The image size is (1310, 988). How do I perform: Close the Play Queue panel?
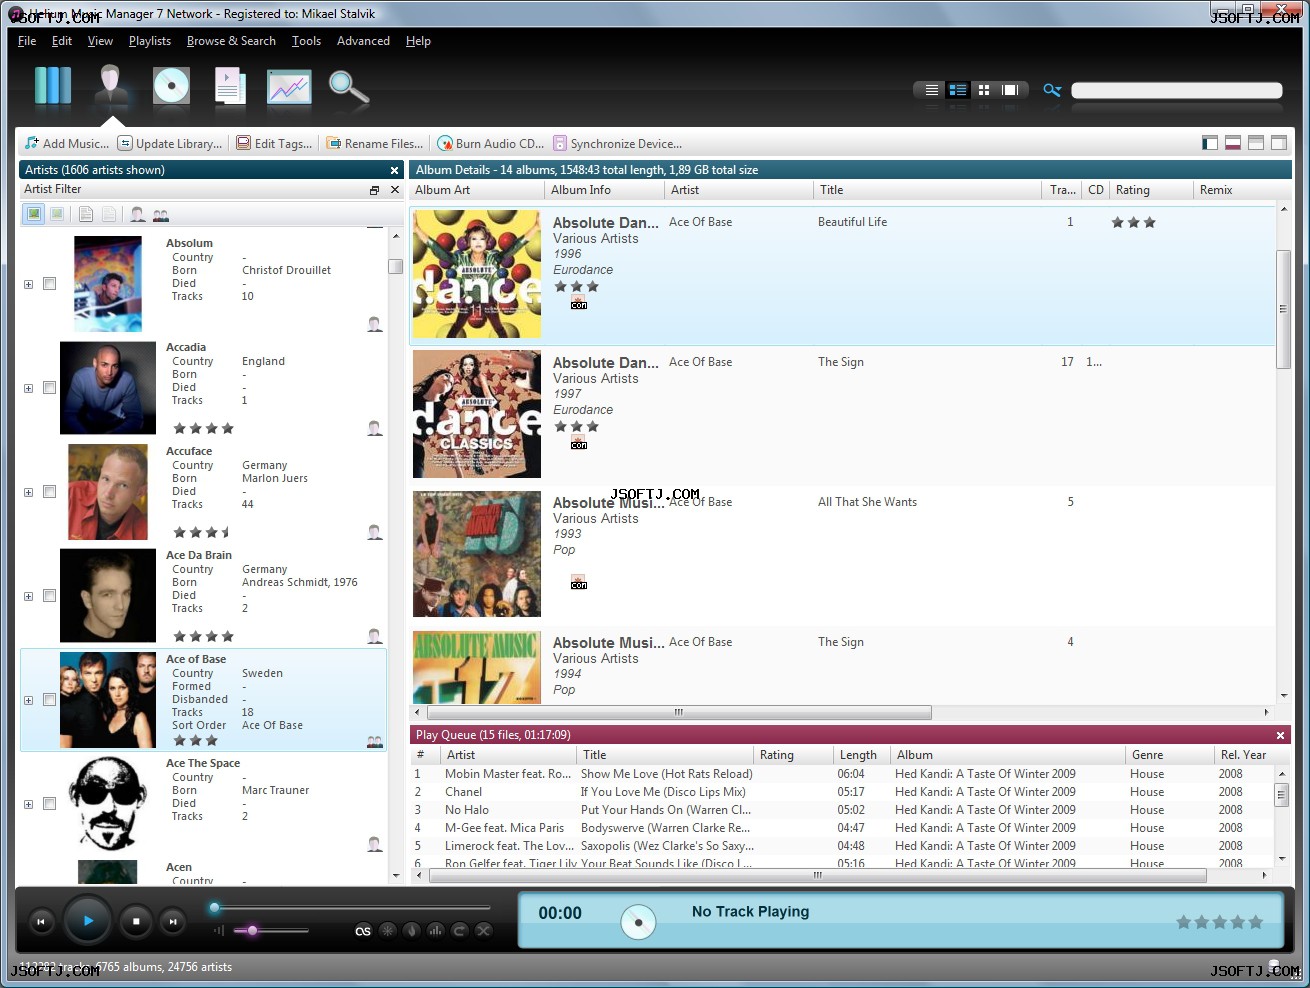[x=1280, y=735]
